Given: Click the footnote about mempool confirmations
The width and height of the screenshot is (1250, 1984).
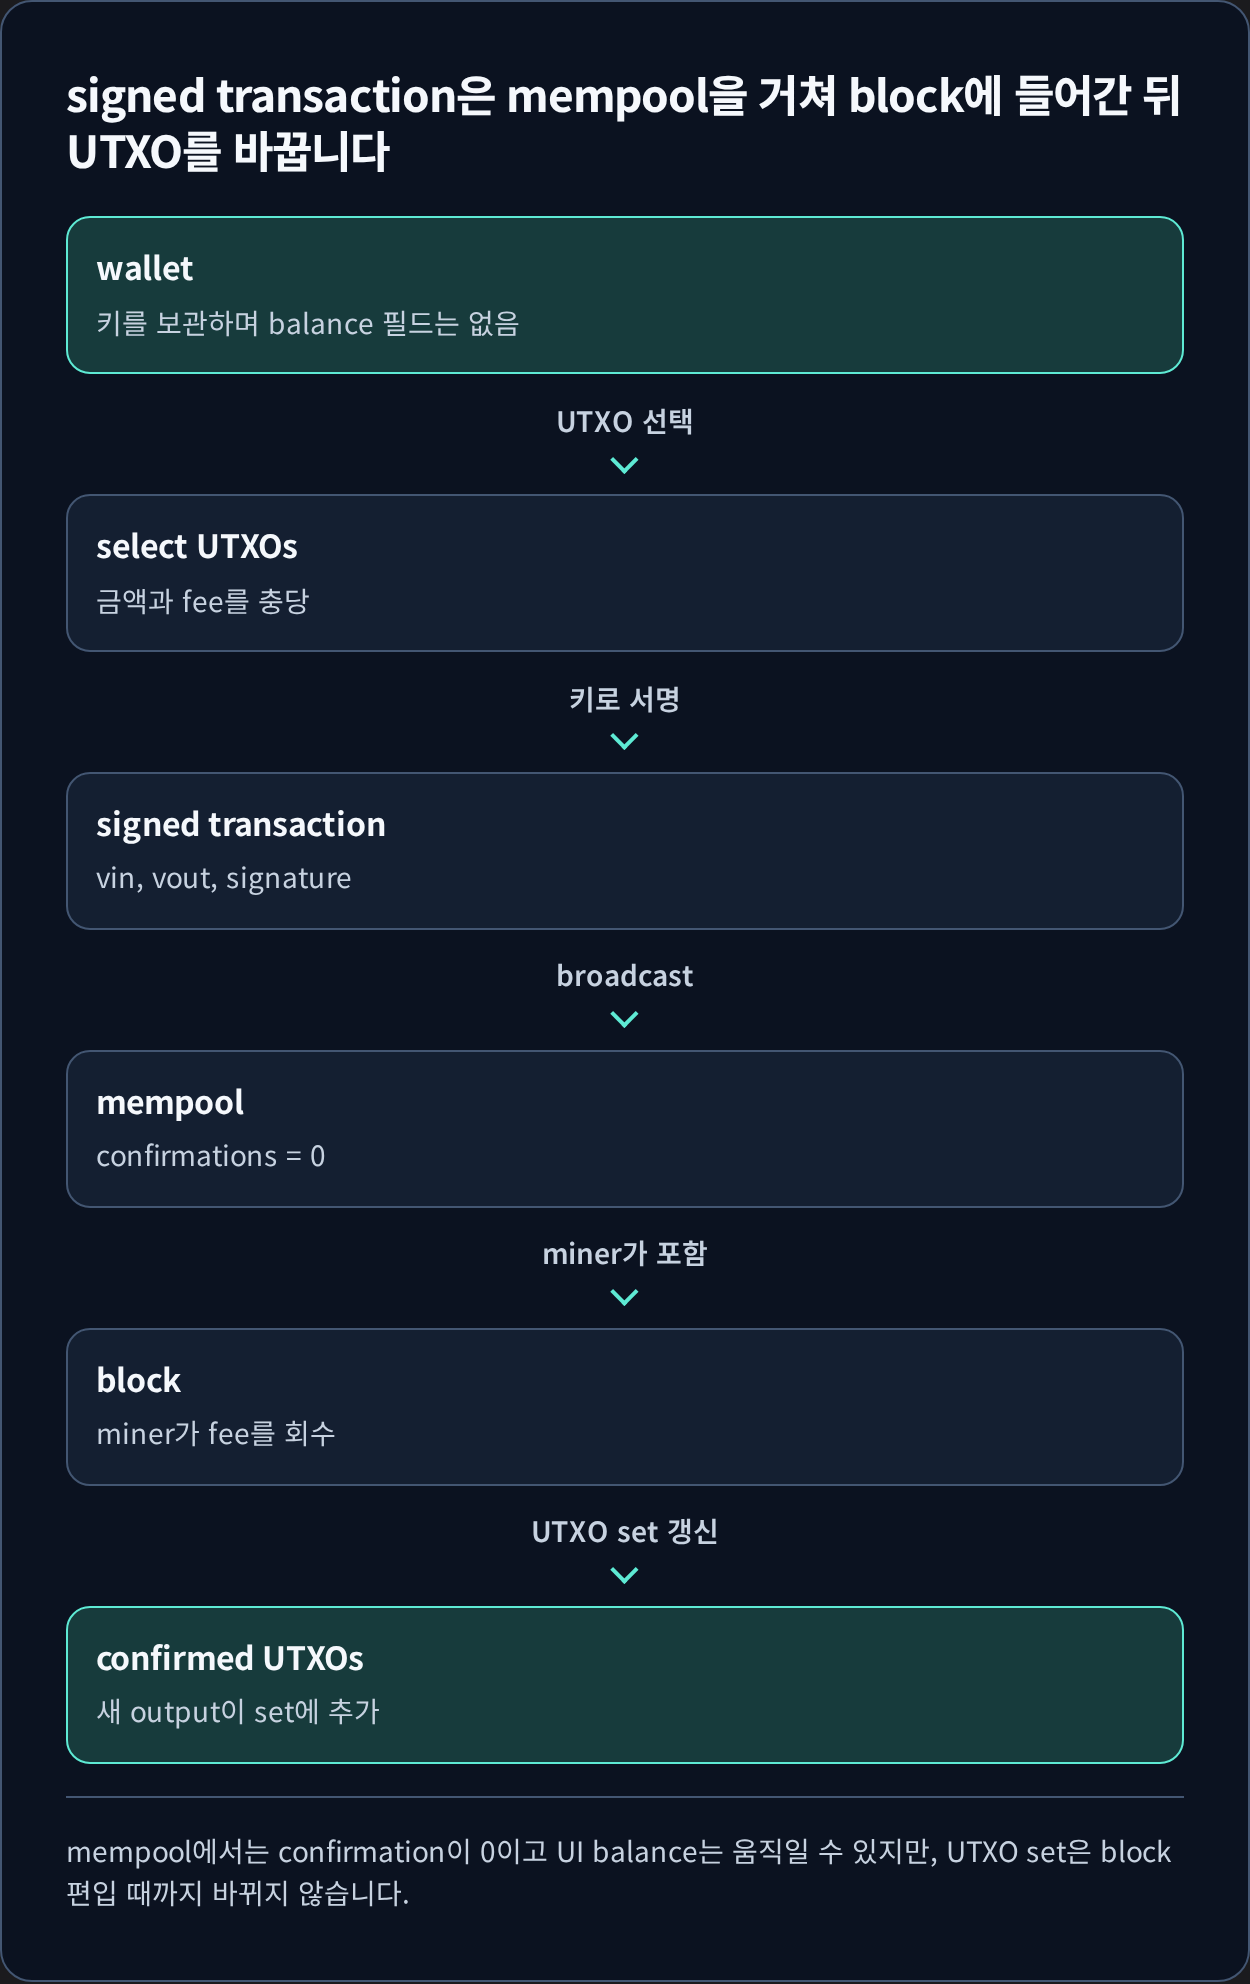Looking at the screenshot, I should tap(618, 1872).
